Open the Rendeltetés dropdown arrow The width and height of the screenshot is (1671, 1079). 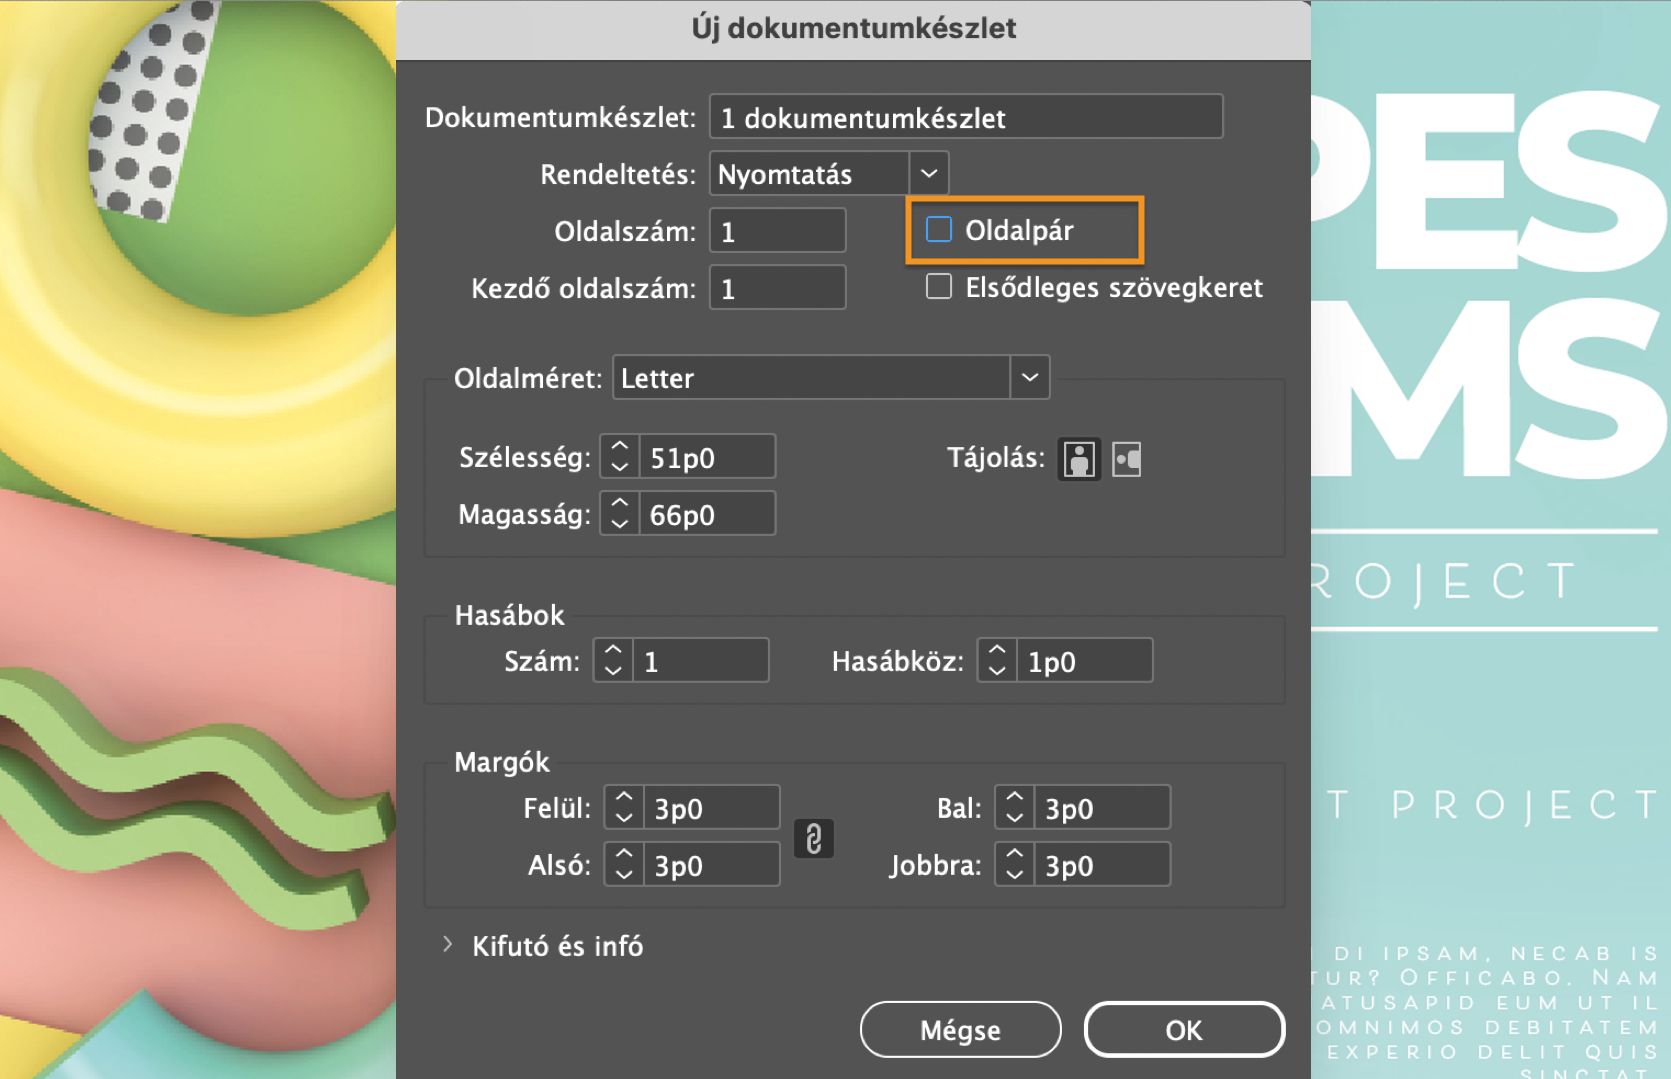pos(929,174)
